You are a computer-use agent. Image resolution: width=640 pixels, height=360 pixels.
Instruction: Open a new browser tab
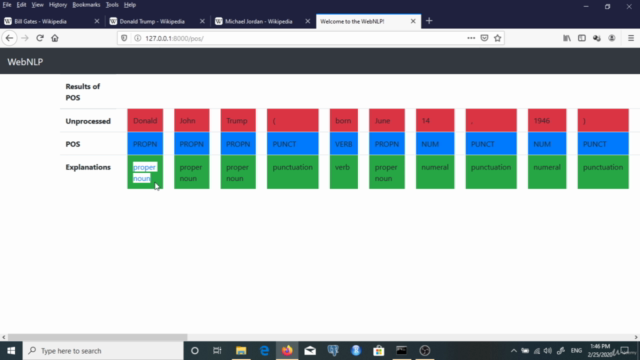429,21
